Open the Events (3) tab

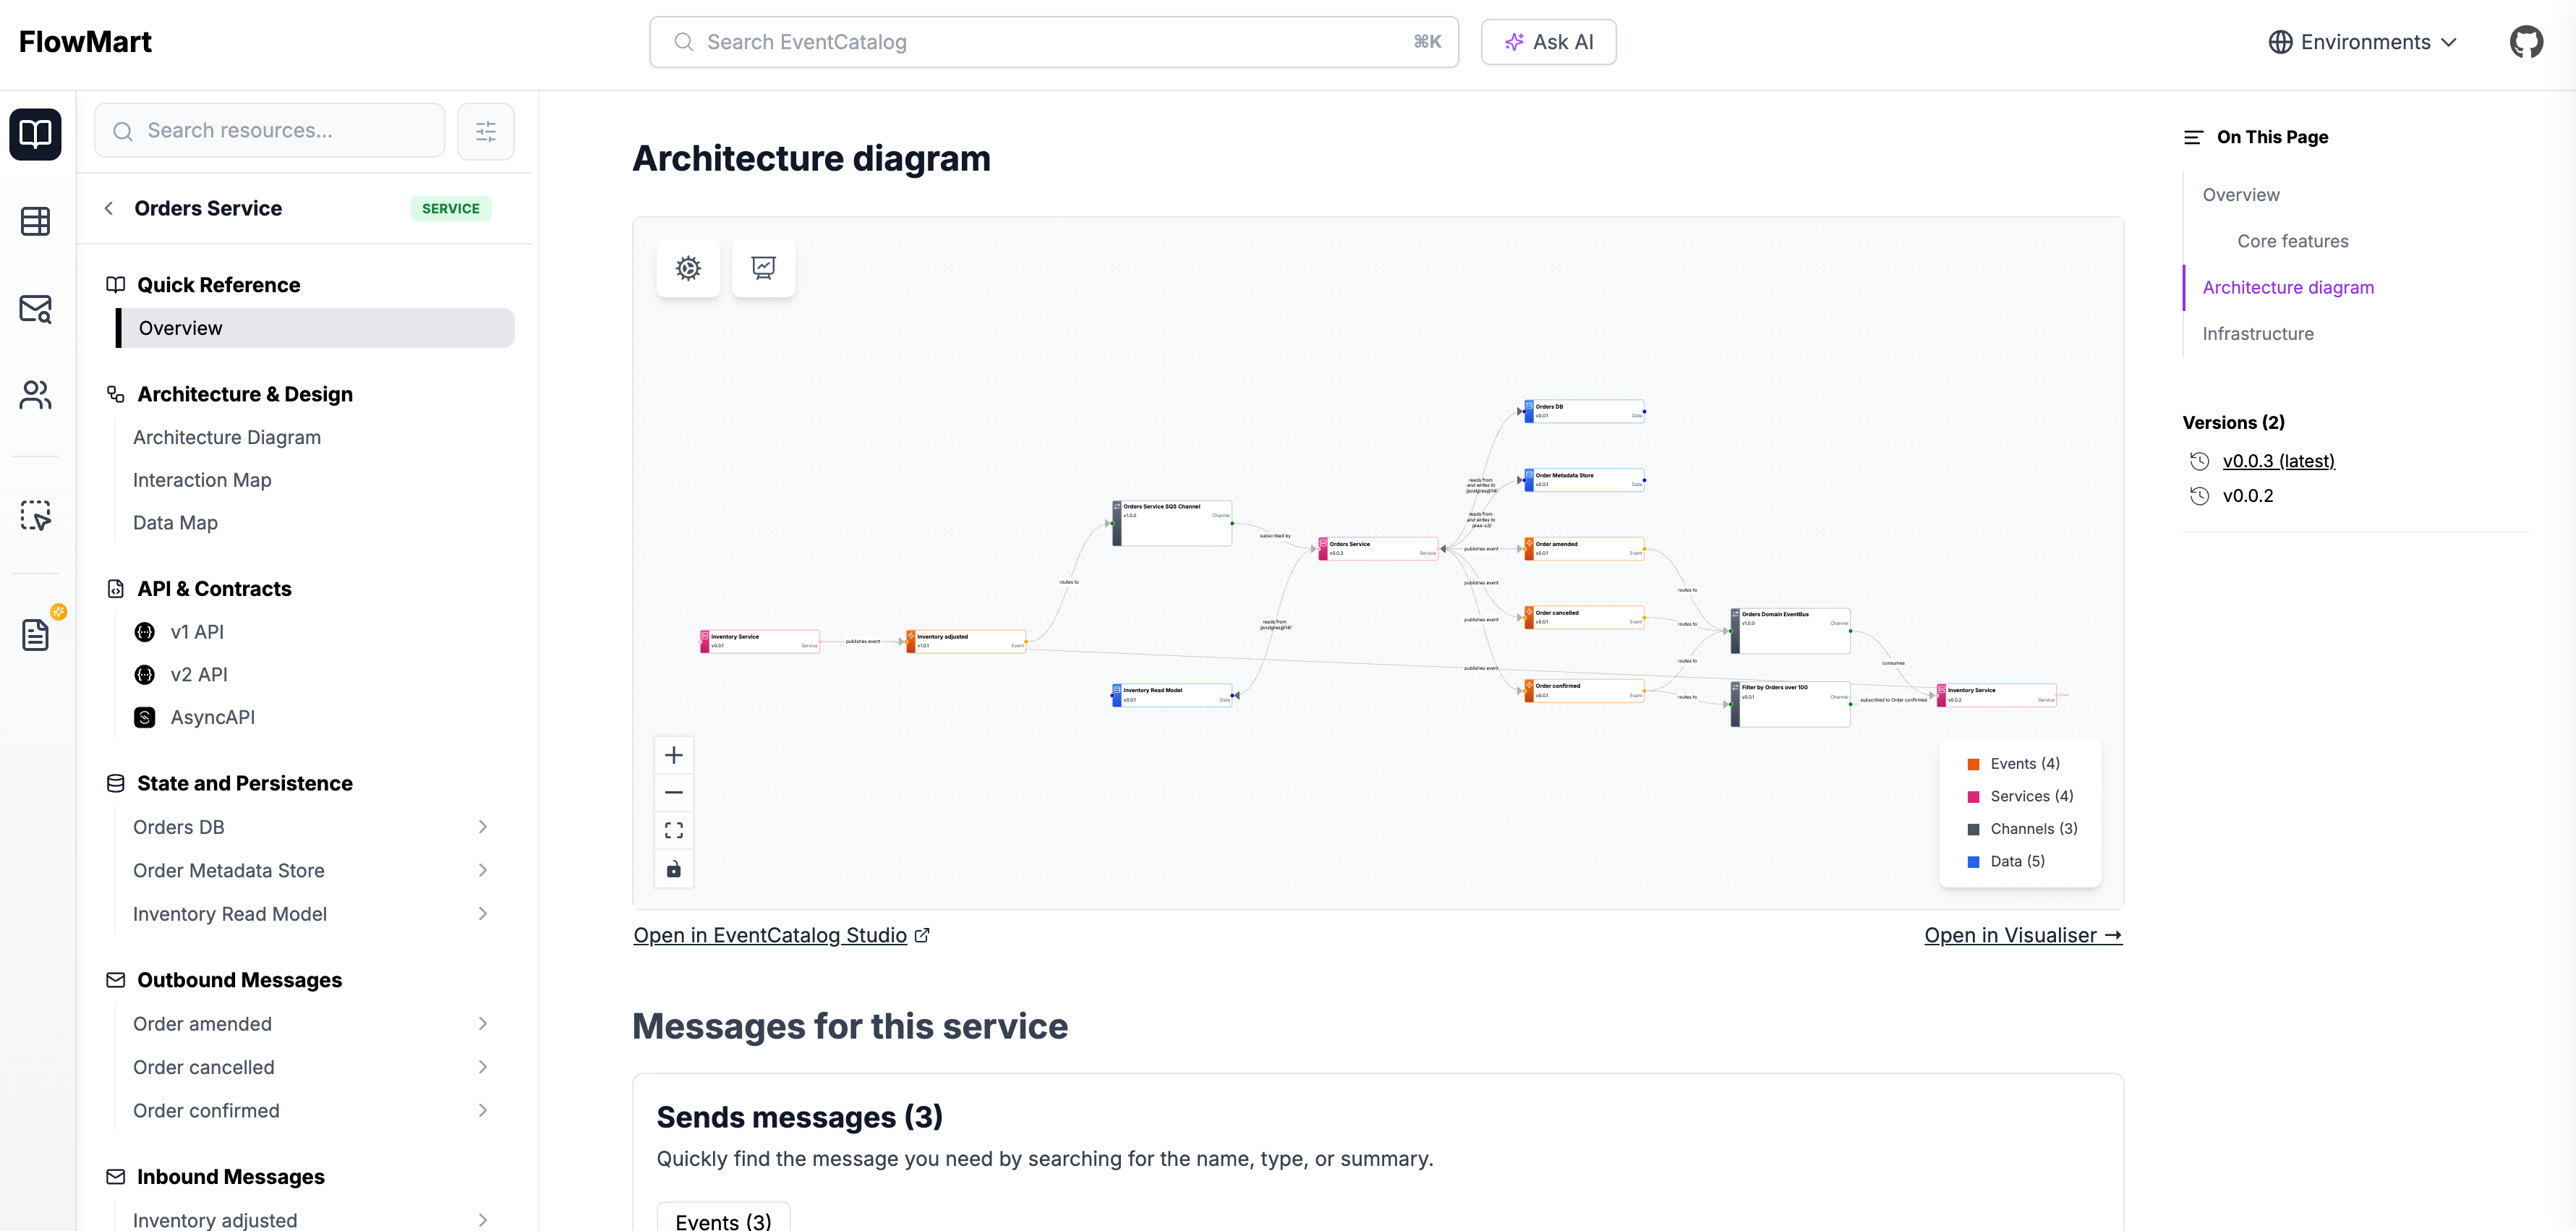point(723,1220)
